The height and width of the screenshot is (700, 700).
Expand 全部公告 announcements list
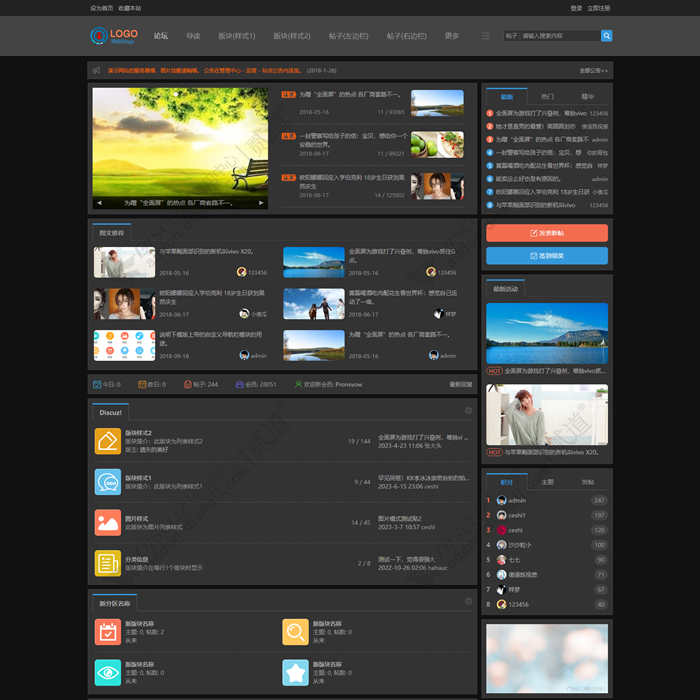point(593,71)
